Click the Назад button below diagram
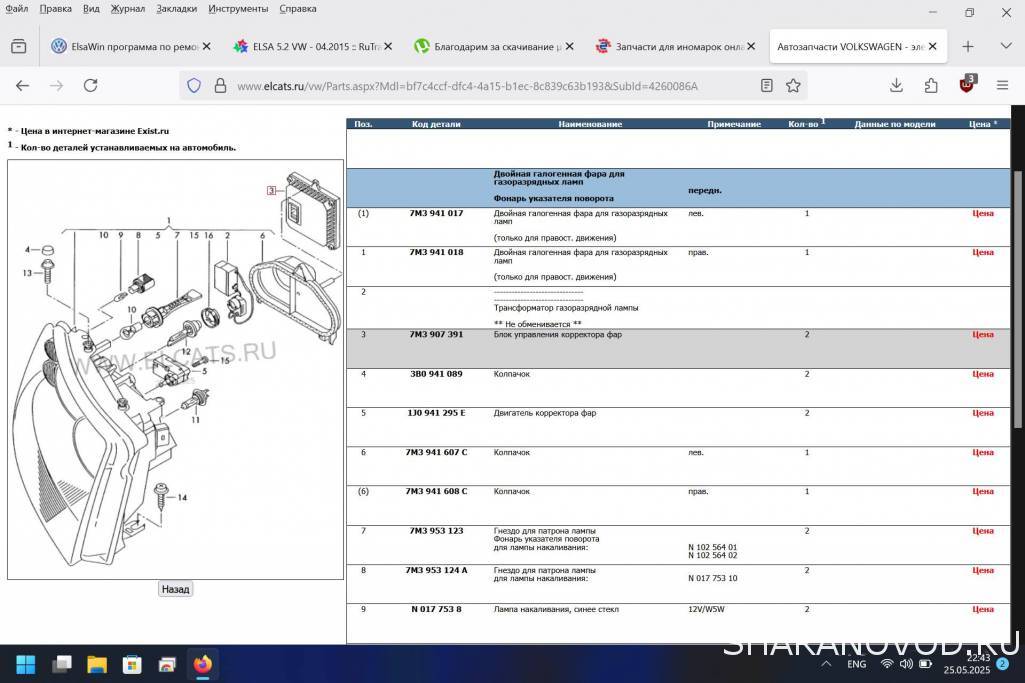1025x683 pixels. pos(175,589)
